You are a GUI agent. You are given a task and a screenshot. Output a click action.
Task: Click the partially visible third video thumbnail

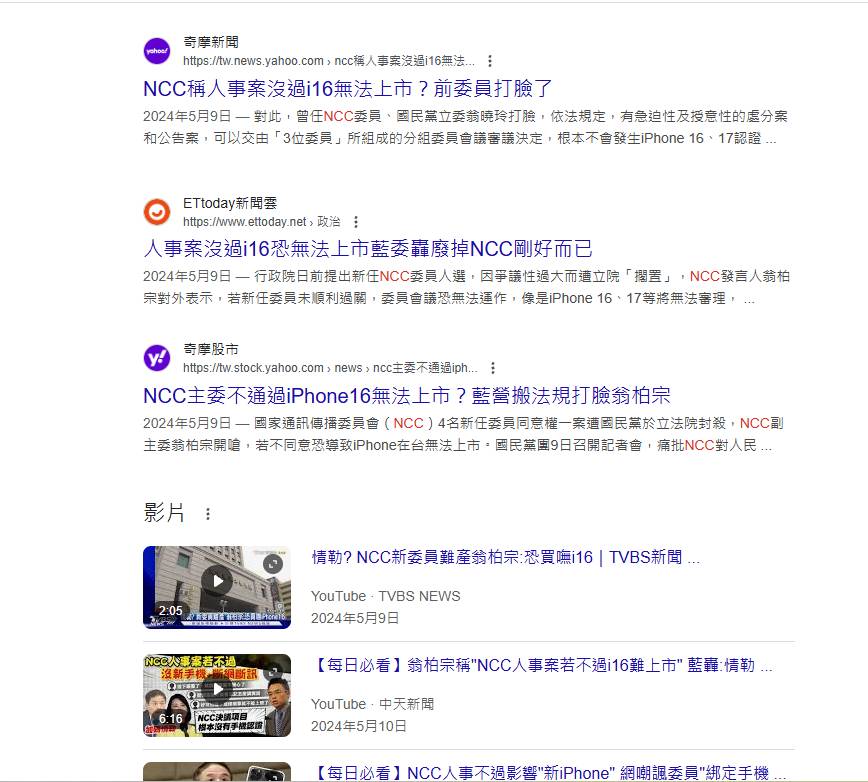pyautogui.click(x=217, y=772)
